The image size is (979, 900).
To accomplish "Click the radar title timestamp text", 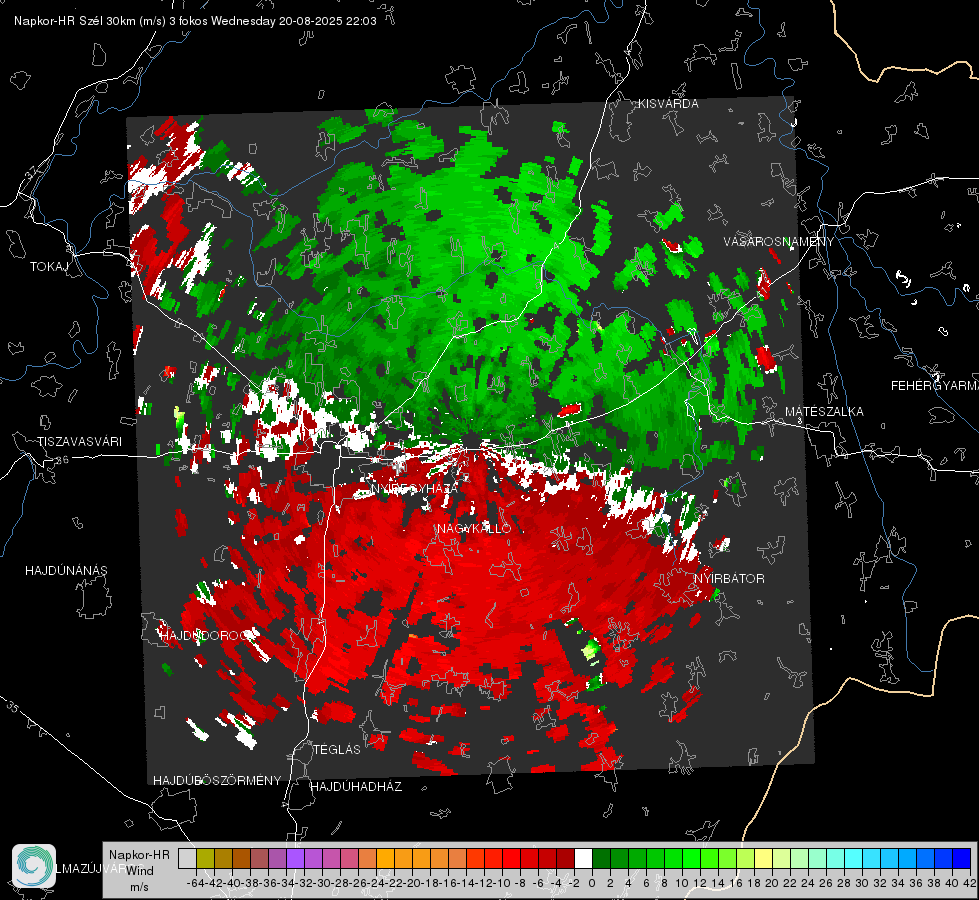I will point(195,21).
